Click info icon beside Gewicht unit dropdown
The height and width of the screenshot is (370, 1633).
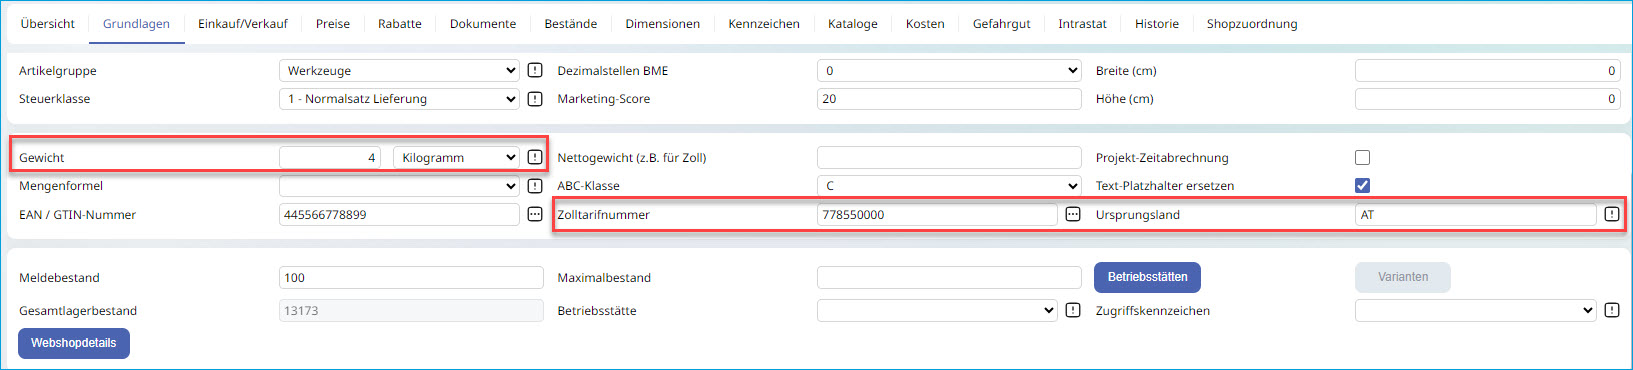(x=535, y=157)
